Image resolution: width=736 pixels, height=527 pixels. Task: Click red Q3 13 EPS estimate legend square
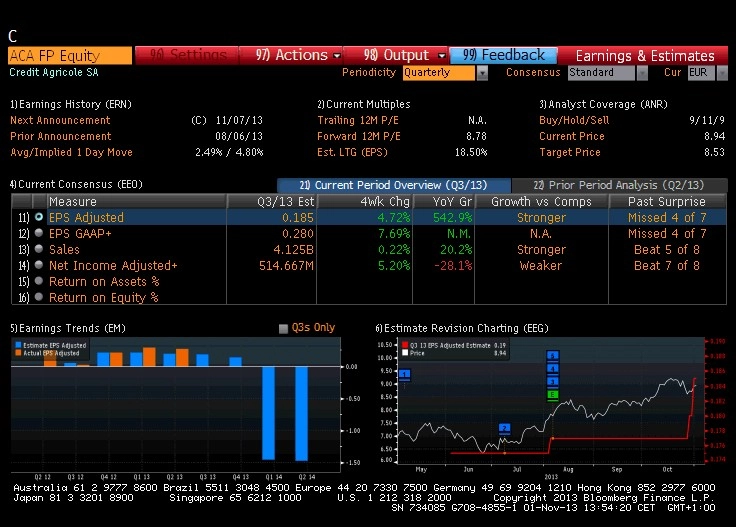click(x=405, y=345)
